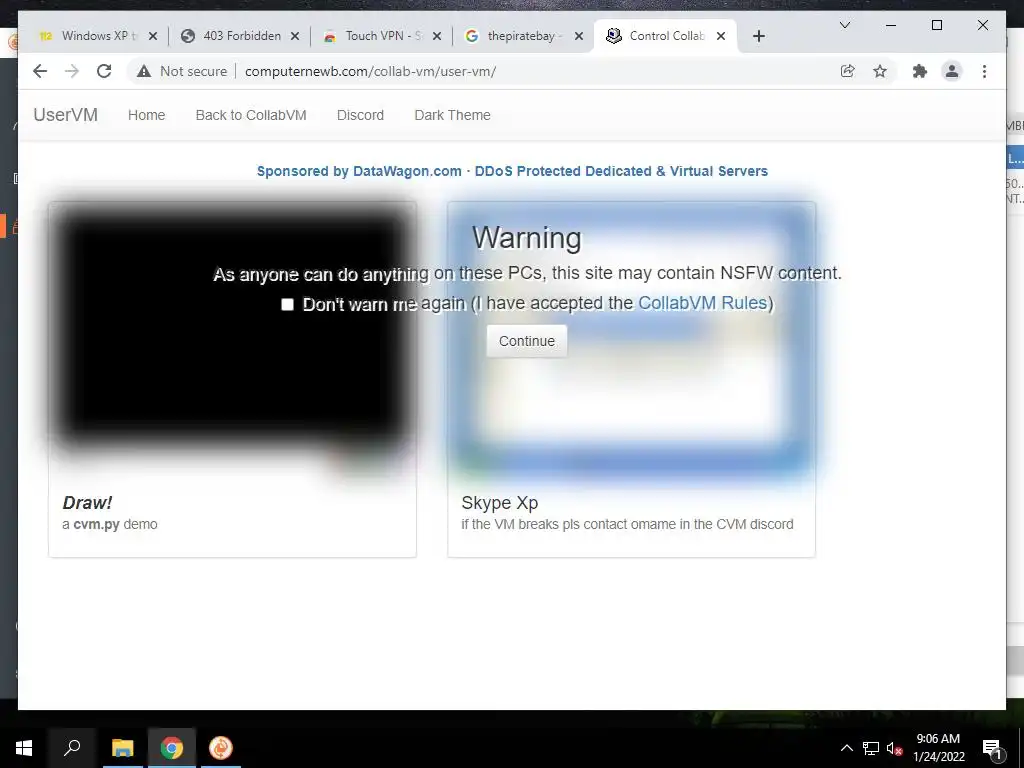Viewport: 1024px width, 768px height.
Task: Go back with the browser back arrow
Action: point(40,71)
